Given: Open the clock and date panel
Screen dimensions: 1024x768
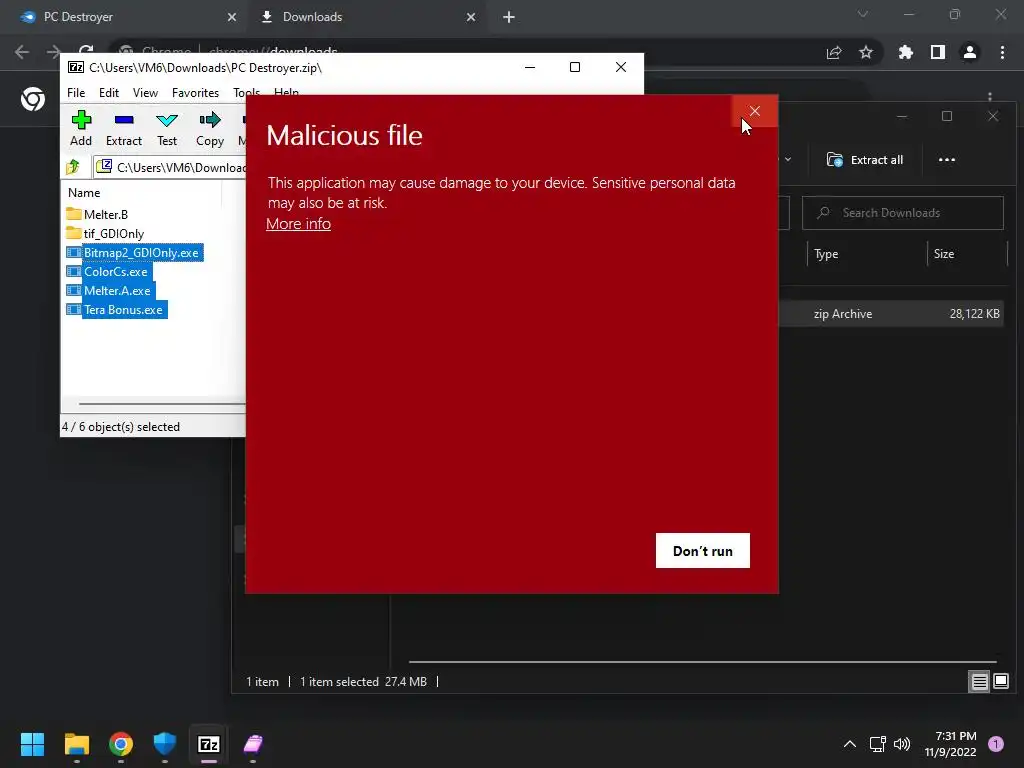Looking at the screenshot, I should pyautogui.click(x=950, y=744).
